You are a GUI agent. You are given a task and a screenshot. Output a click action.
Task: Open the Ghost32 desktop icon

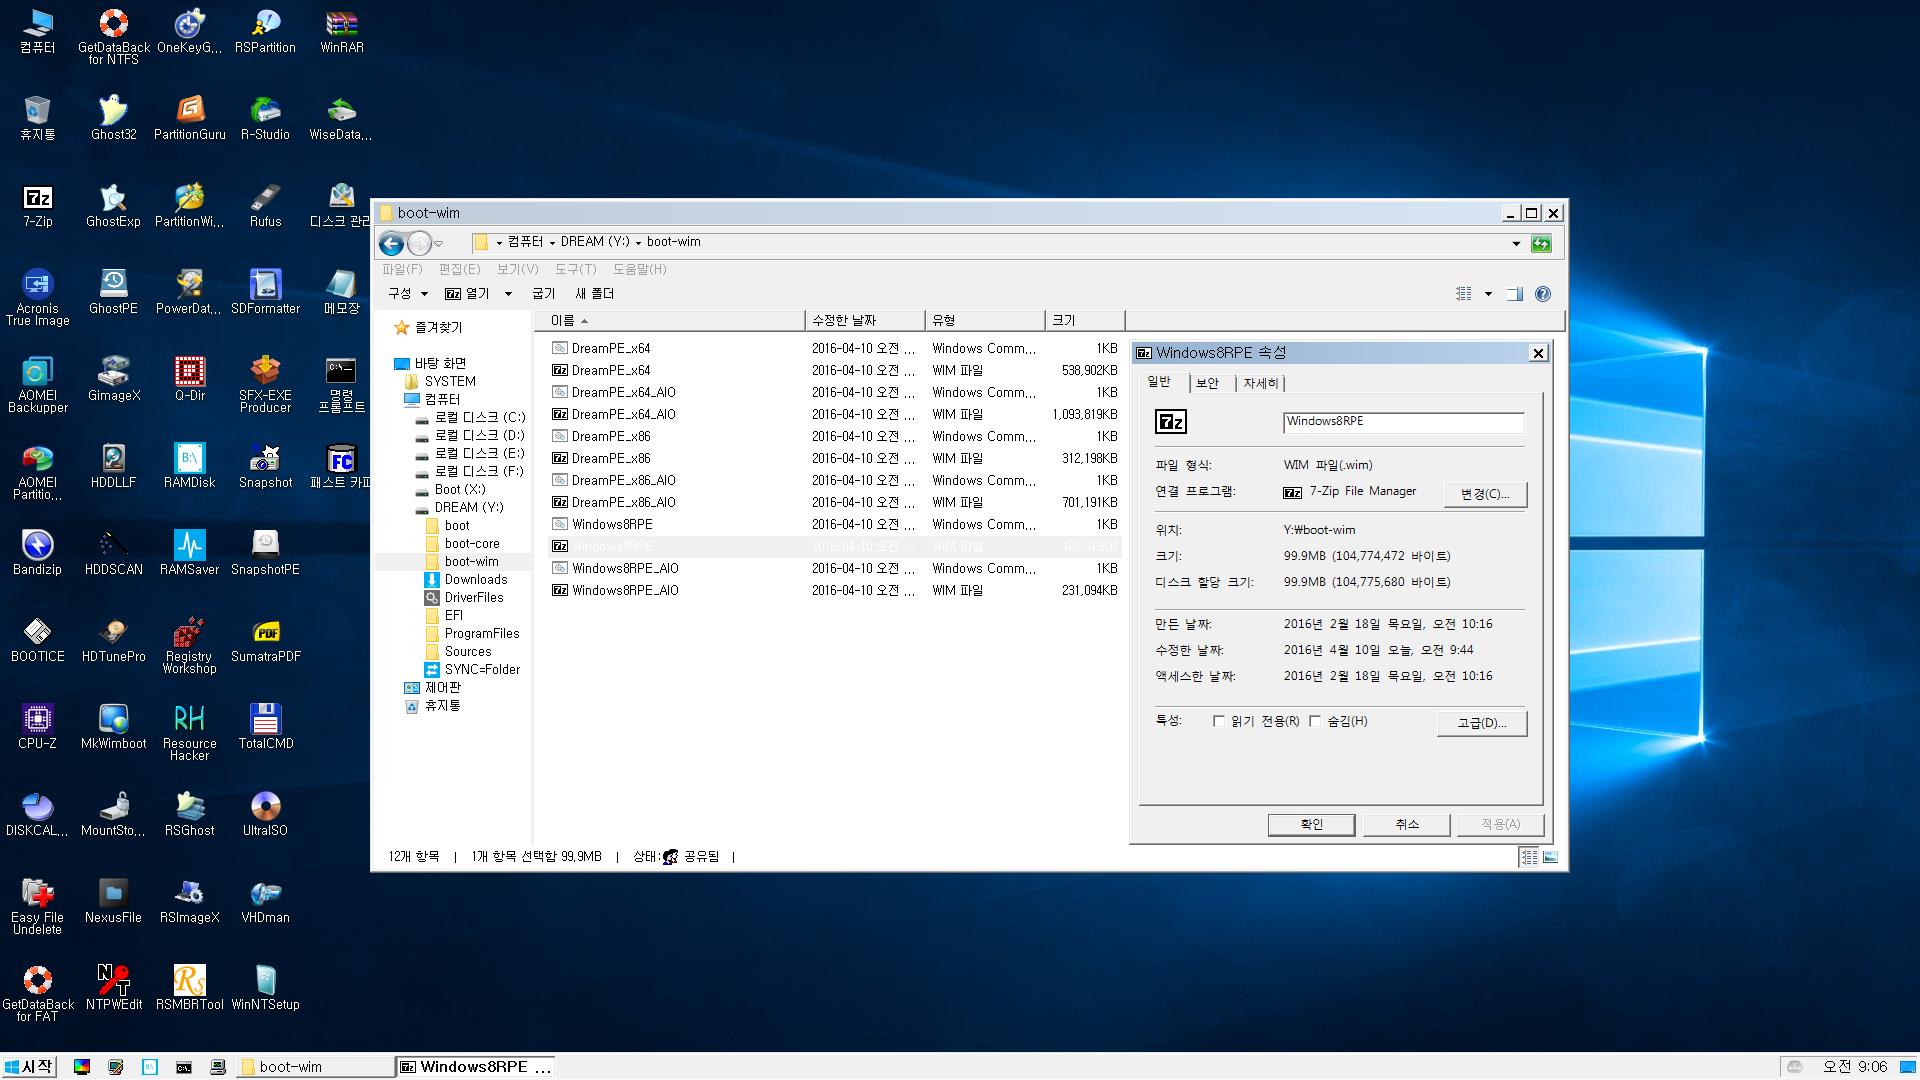[114, 118]
